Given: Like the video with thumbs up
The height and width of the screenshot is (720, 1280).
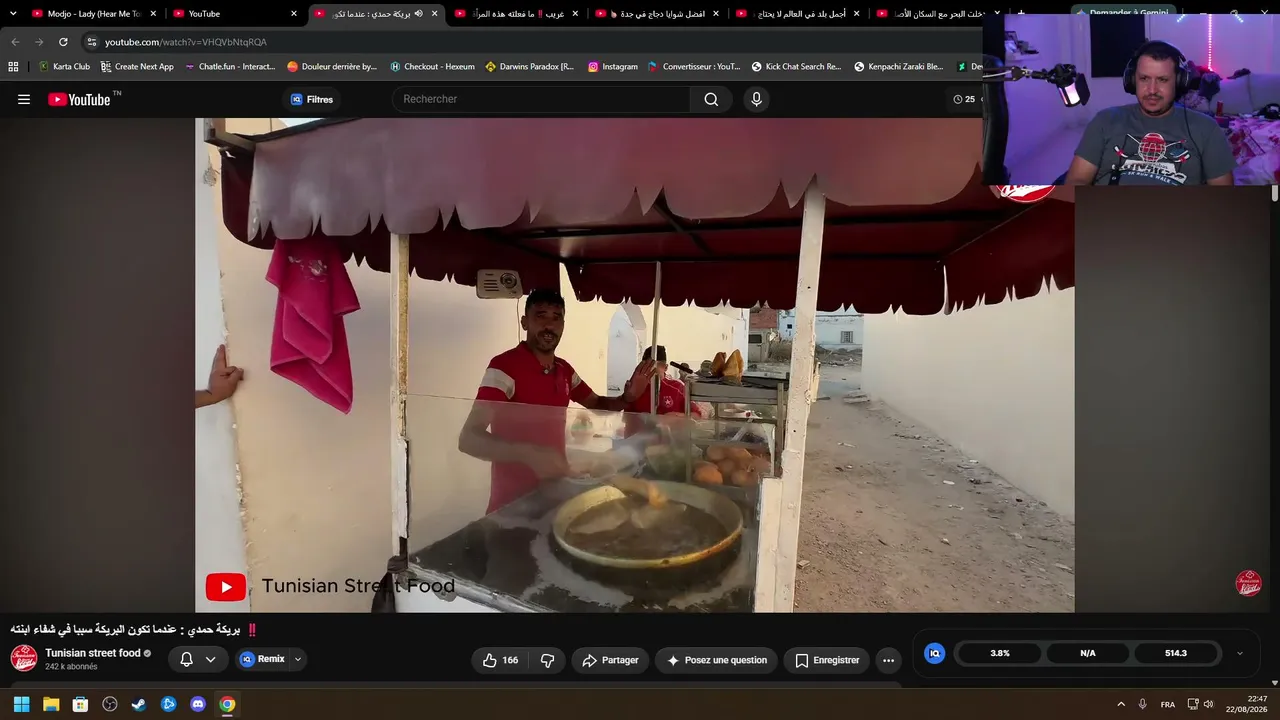Looking at the screenshot, I should click(x=500, y=660).
